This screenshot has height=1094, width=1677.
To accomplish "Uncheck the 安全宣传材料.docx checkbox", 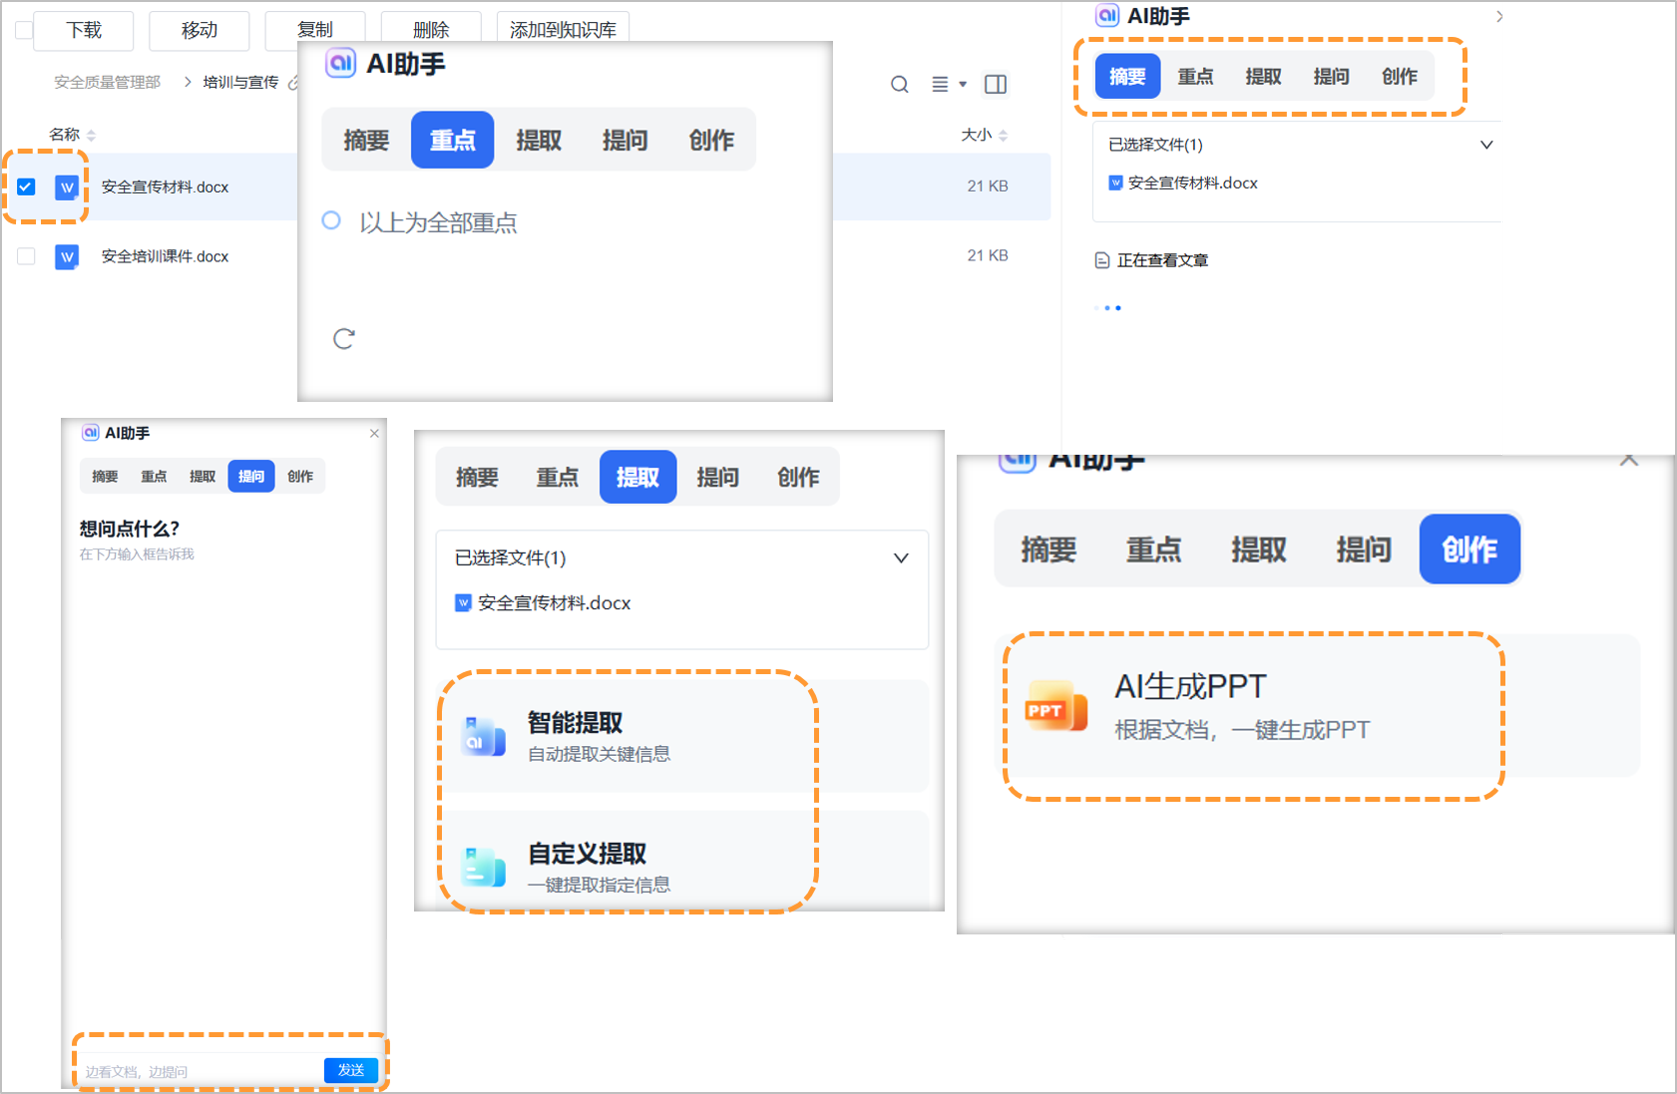I will pos(25,186).
